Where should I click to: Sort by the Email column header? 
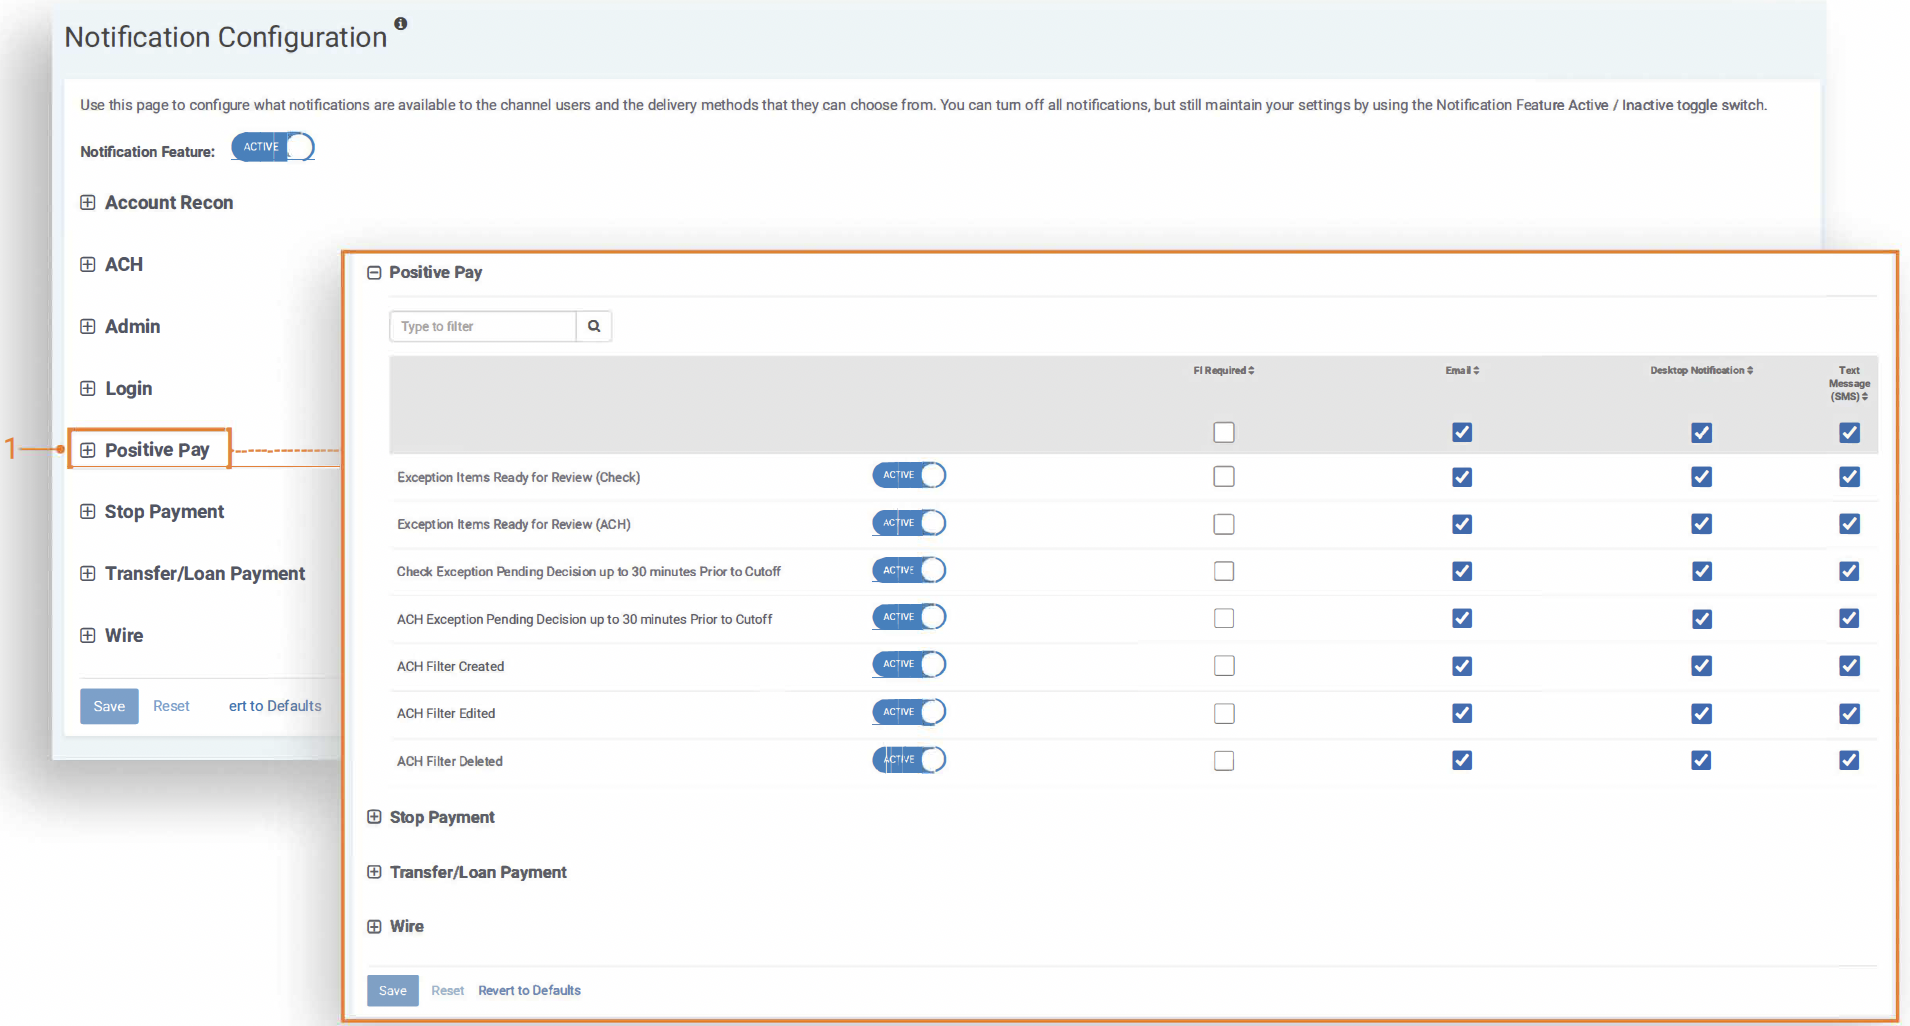click(x=1462, y=371)
